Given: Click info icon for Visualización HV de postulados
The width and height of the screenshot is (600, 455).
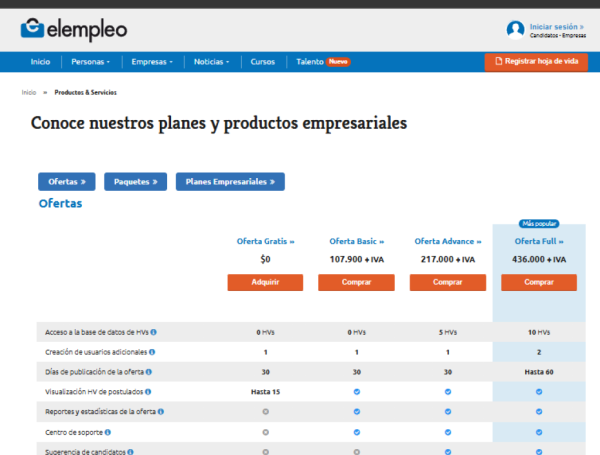Looking at the screenshot, I should click(x=148, y=391).
